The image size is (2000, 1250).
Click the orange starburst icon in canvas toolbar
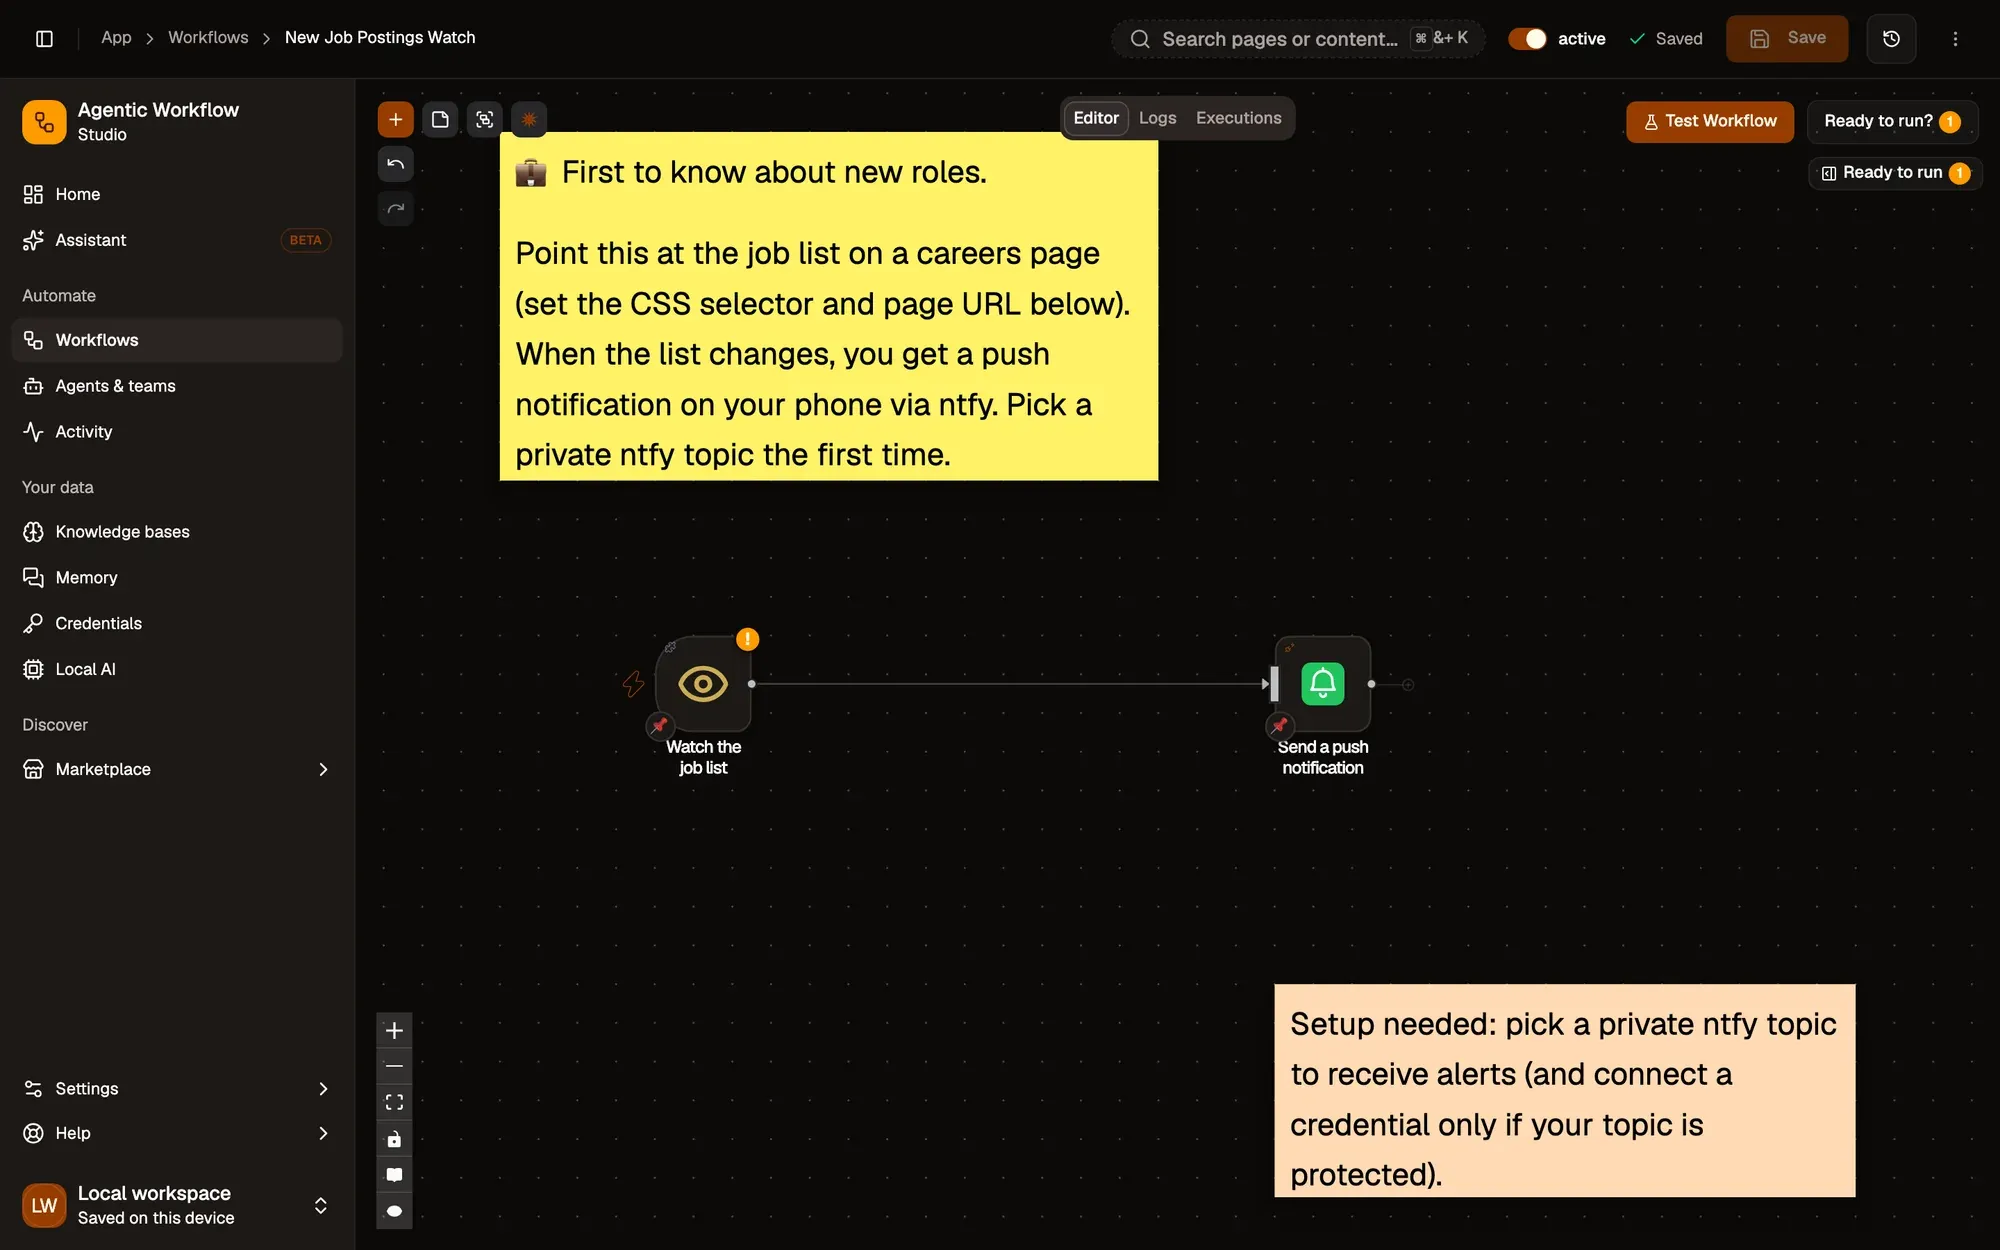[529, 120]
